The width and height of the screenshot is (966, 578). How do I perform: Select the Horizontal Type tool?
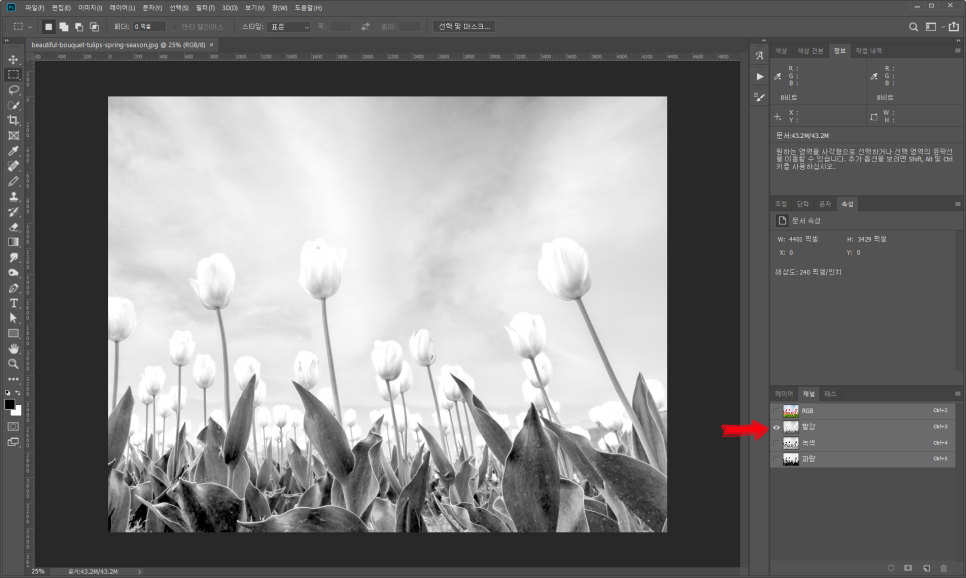click(x=14, y=302)
